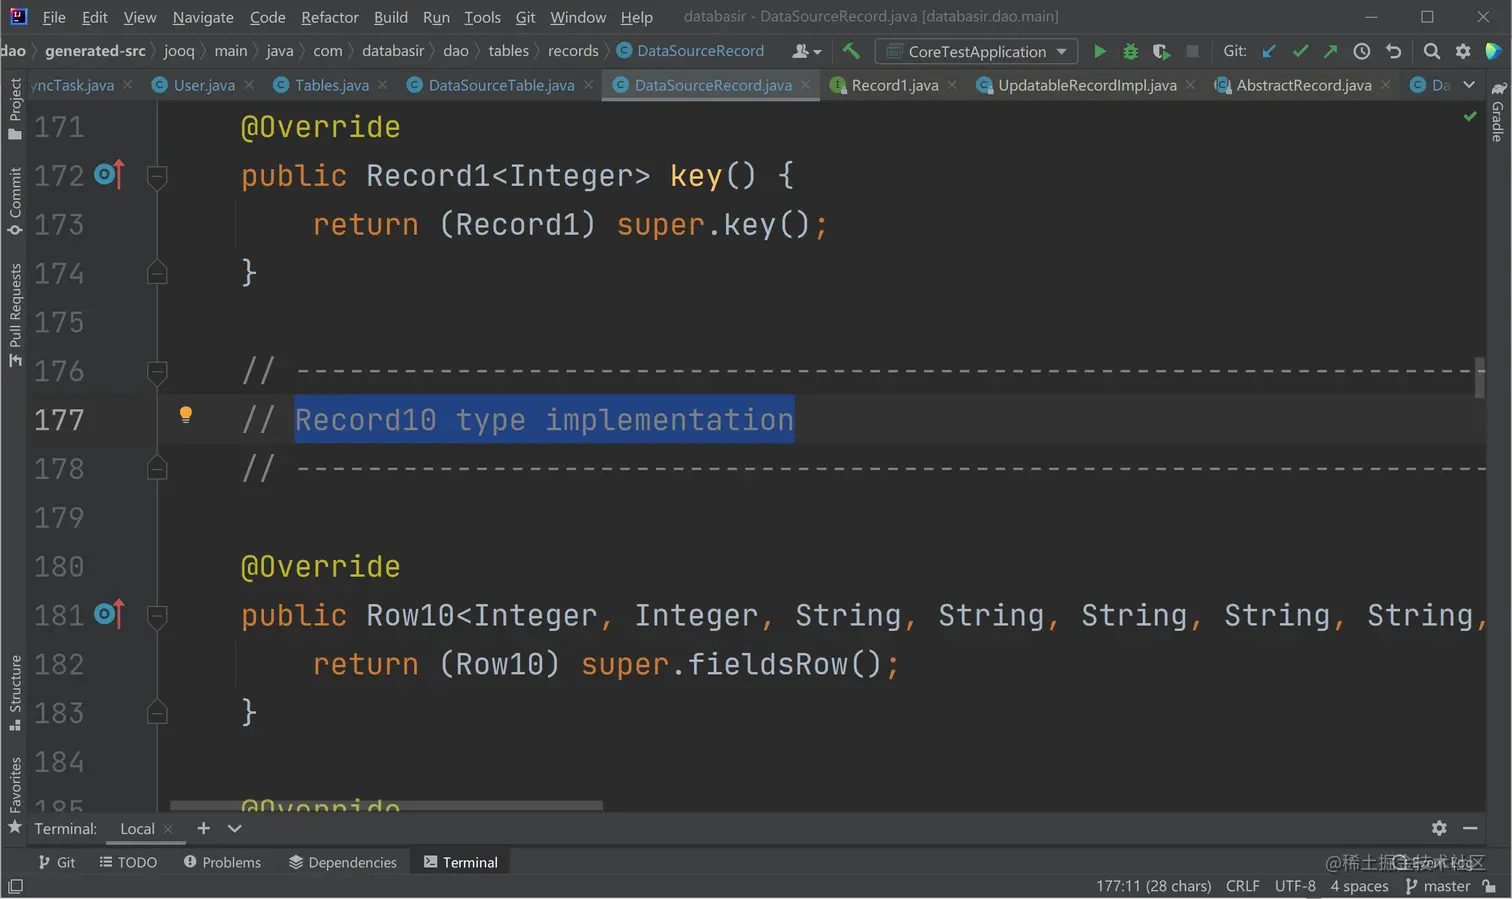This screenshot has width=1512, height=899.
Task: Click the overridden method marker on line 172
Action: coord(109,175)
